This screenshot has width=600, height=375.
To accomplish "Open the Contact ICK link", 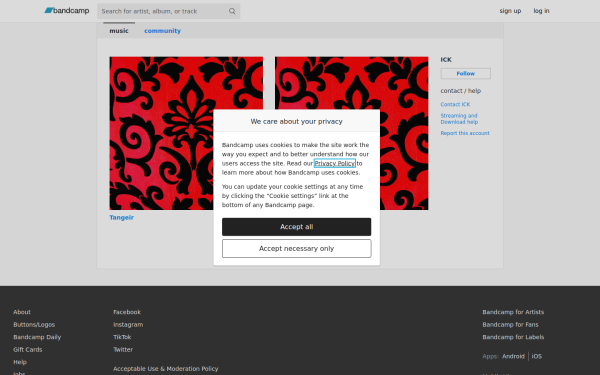I will 455,104.
